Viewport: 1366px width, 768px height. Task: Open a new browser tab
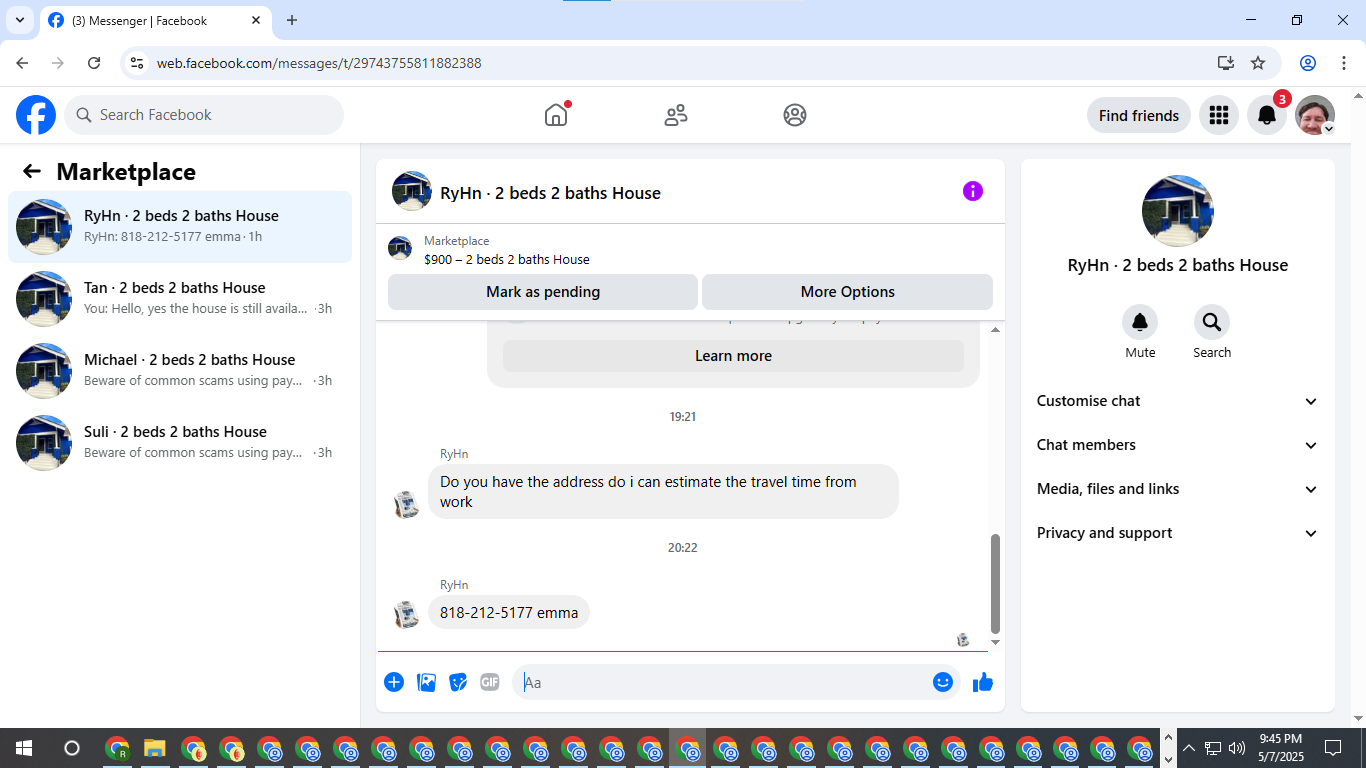click(x=292, y=20)
